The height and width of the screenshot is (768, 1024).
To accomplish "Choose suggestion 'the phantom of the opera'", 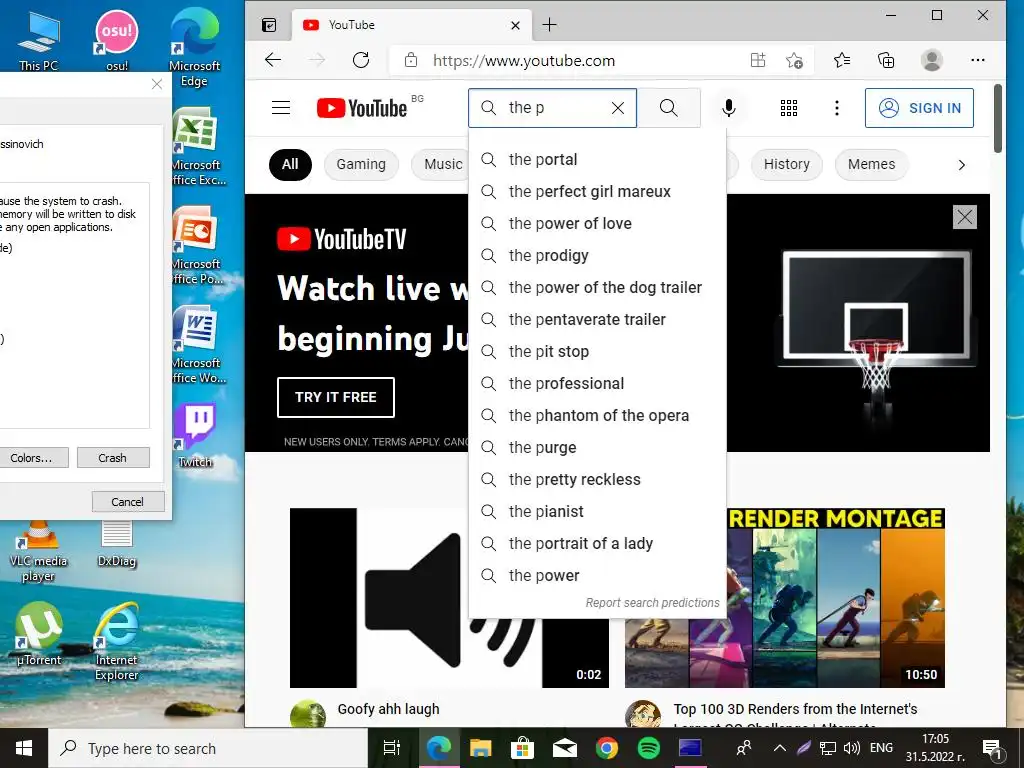I will click(597, 415).
